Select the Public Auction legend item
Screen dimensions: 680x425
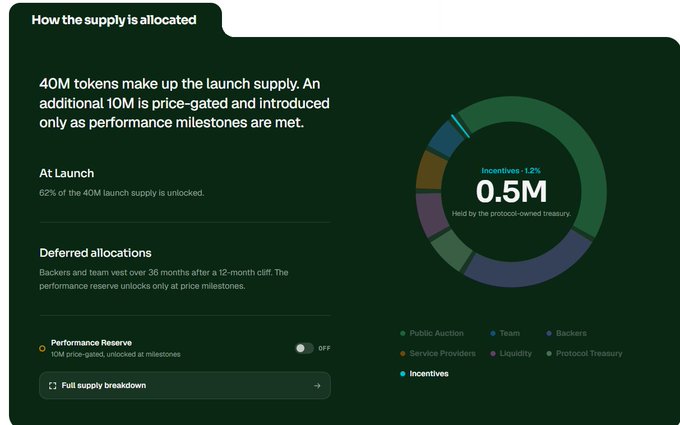[x=432, y=333]
